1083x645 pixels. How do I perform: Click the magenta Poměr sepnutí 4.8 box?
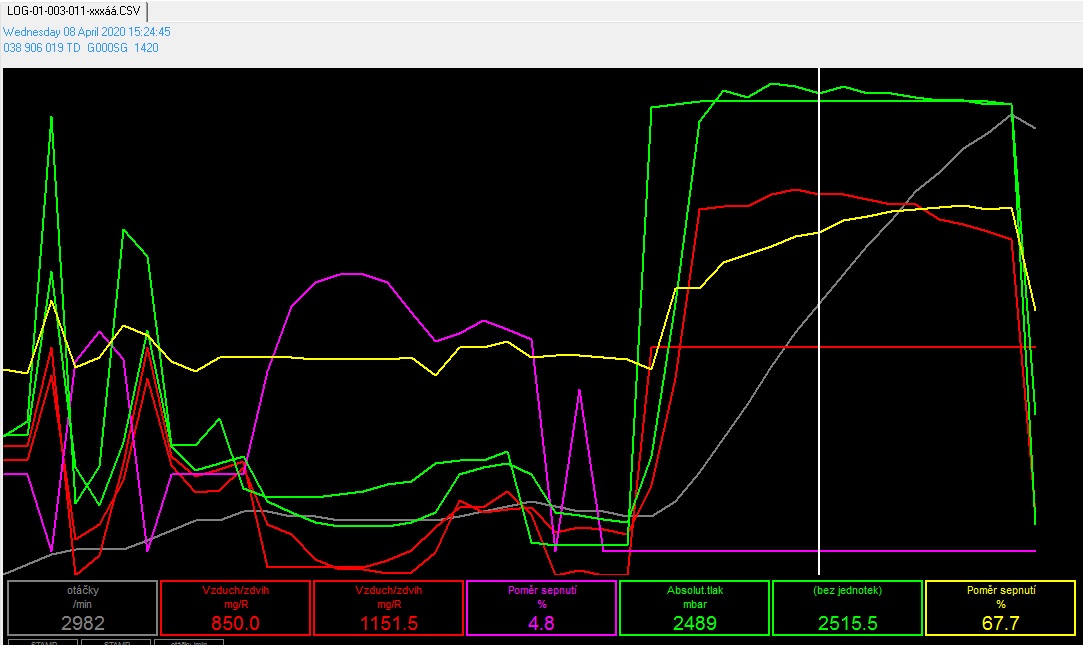(541, 607)
